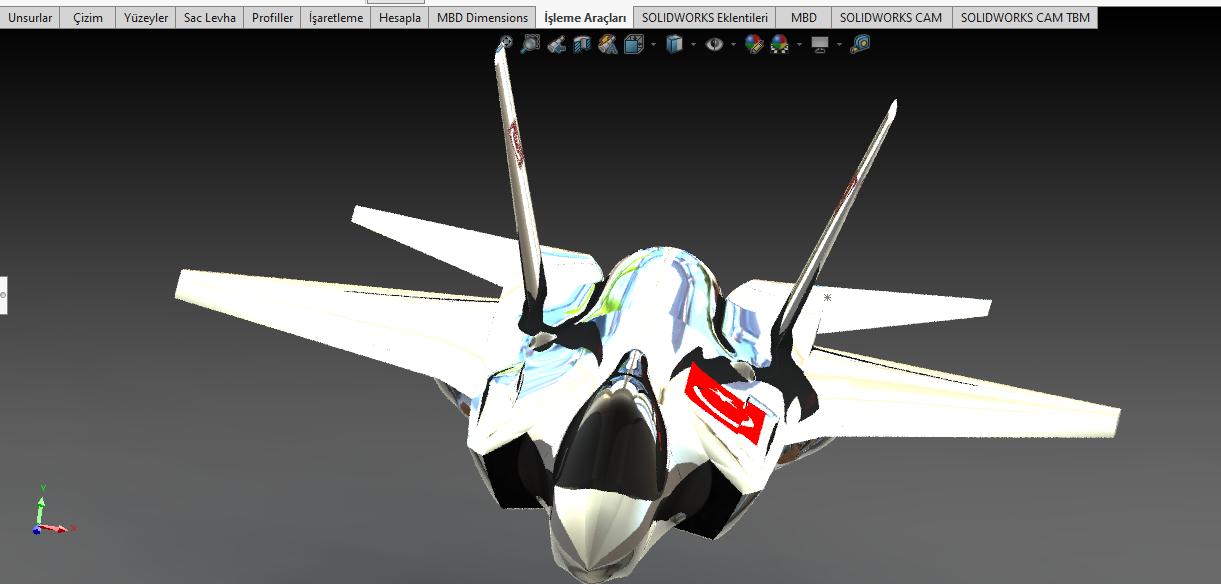Expand the collapsed left panel handle

[3, 295]
